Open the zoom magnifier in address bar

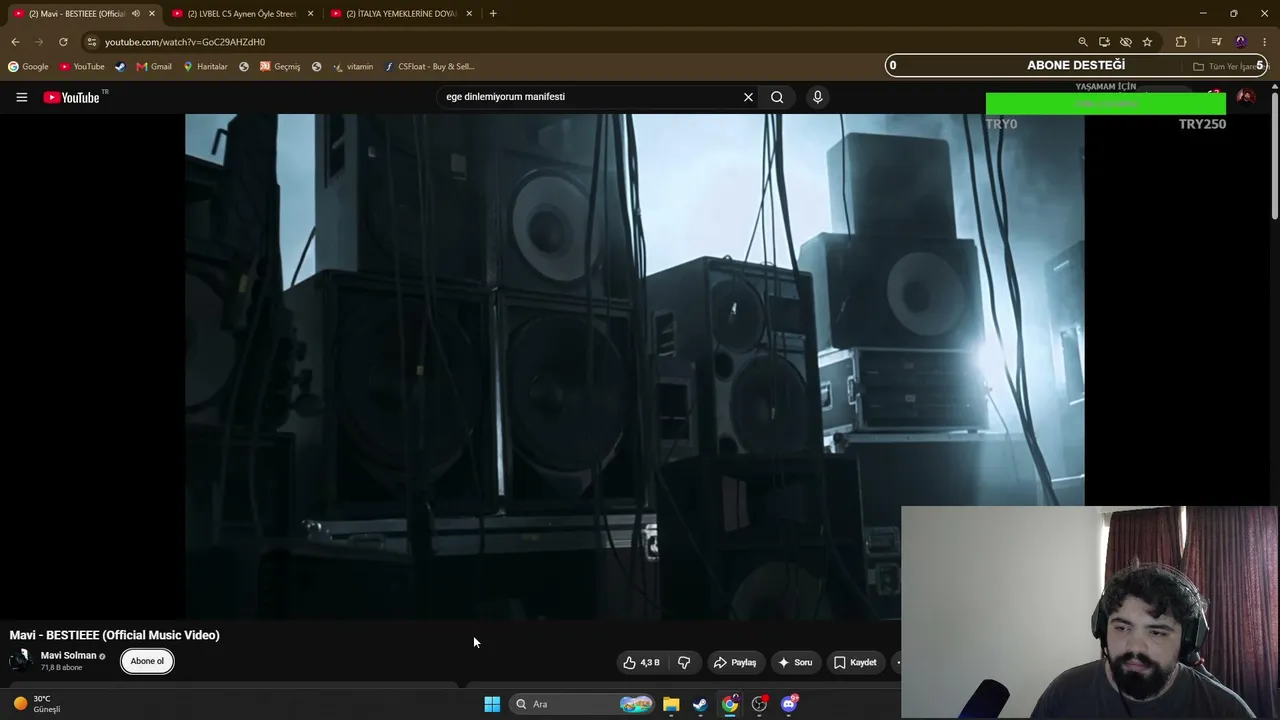(1082, 42)
